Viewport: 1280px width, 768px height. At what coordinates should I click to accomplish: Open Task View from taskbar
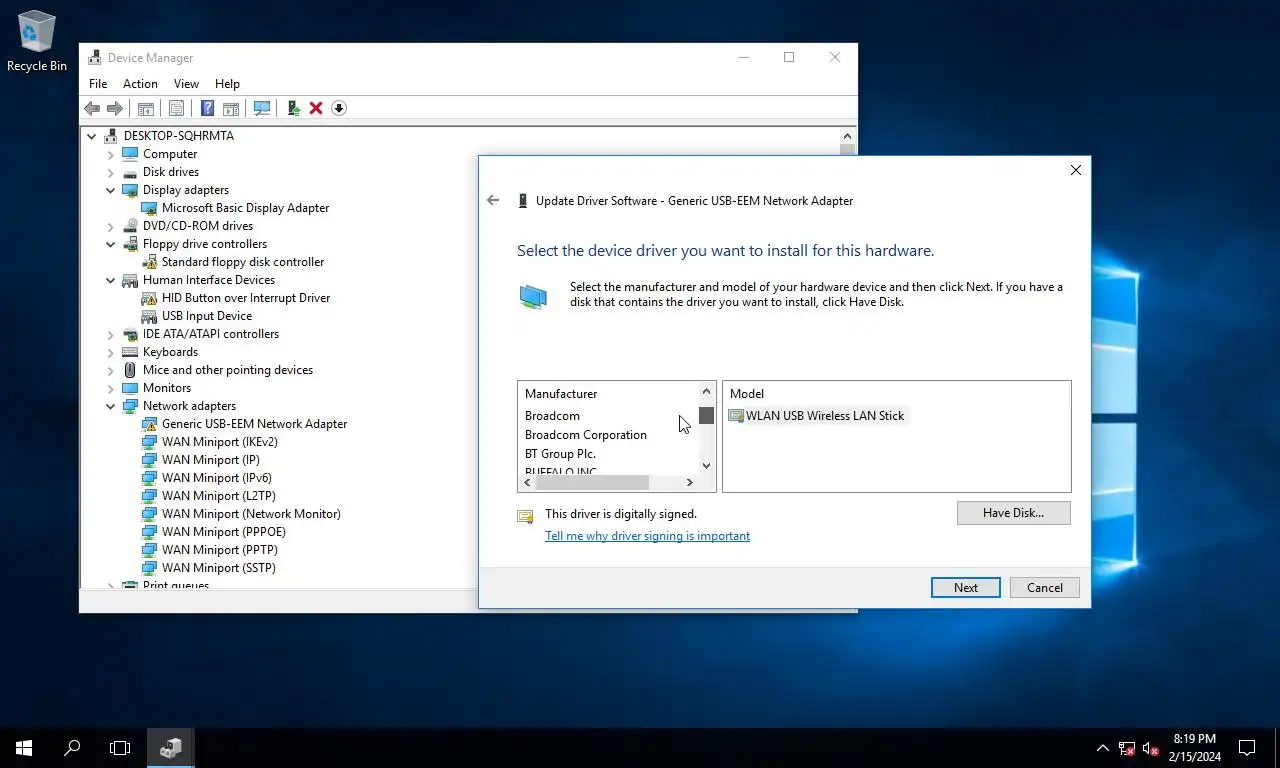[120, 747]
